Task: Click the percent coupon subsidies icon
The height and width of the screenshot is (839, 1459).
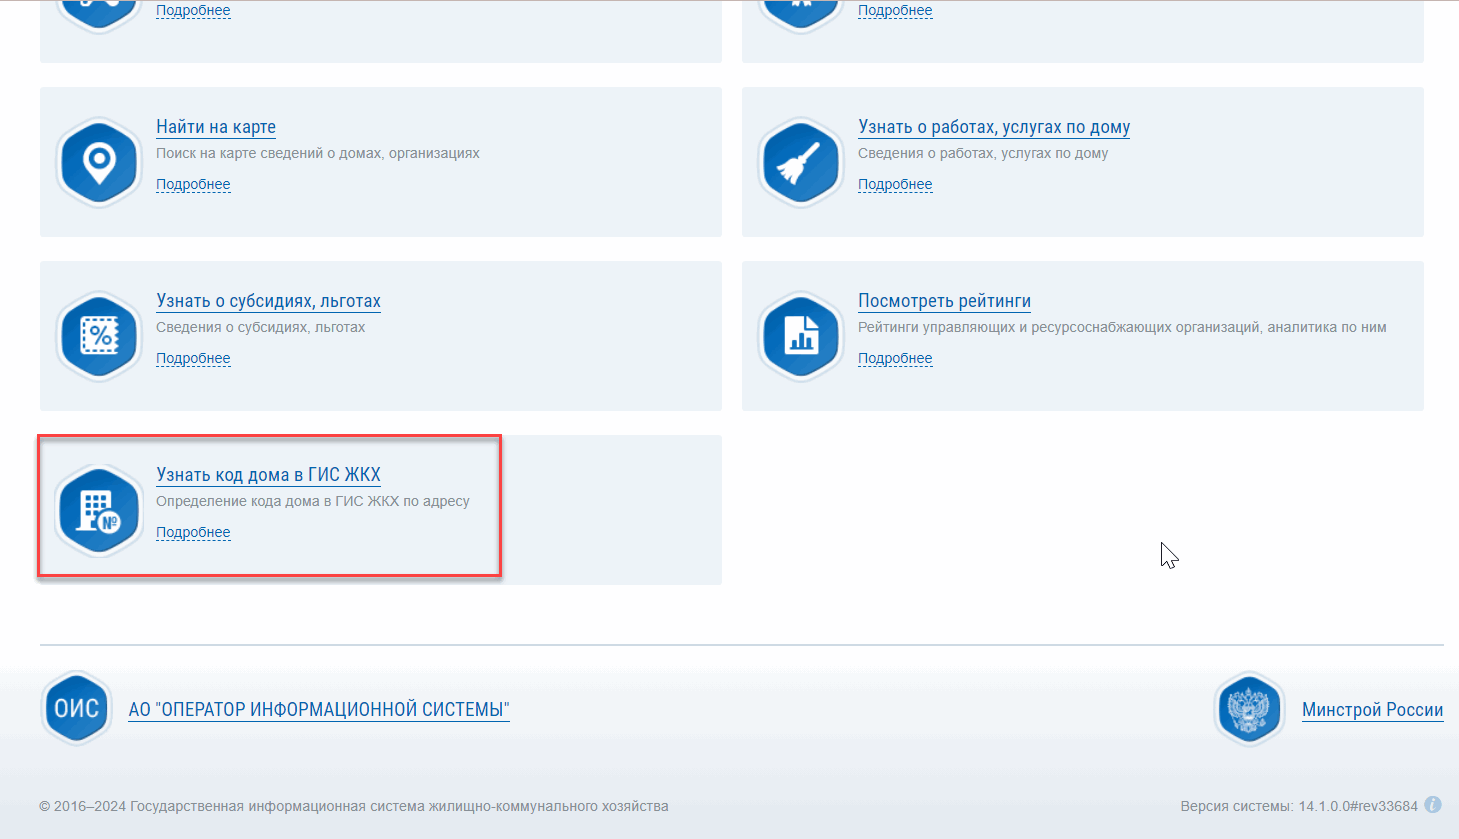Action: pyautogui.click(x=98, y=336)
